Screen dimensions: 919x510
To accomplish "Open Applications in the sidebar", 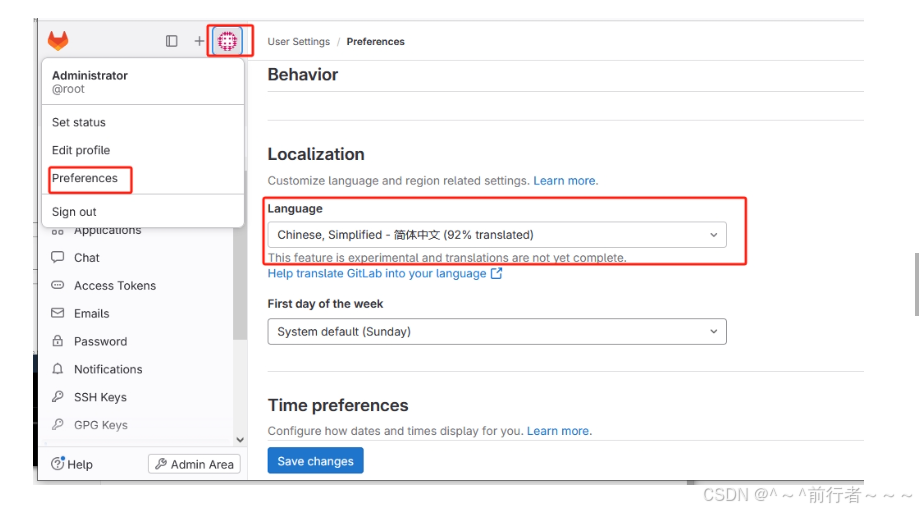I will tap(107, 231).
